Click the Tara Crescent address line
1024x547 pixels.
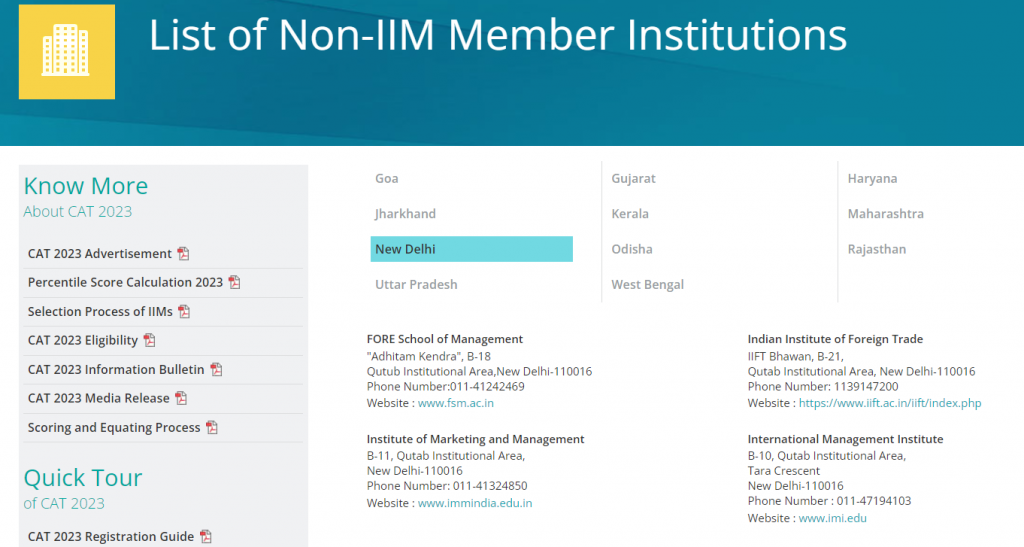[784, 471]
